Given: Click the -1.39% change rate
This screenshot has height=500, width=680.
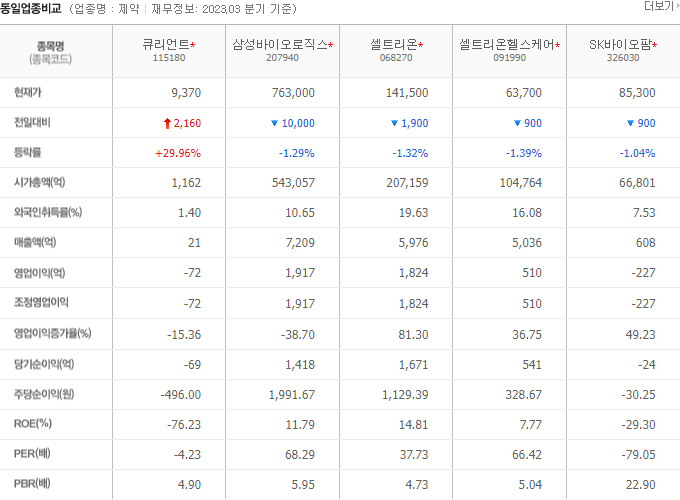Looking at the screenshot, I should coord(523,153).
